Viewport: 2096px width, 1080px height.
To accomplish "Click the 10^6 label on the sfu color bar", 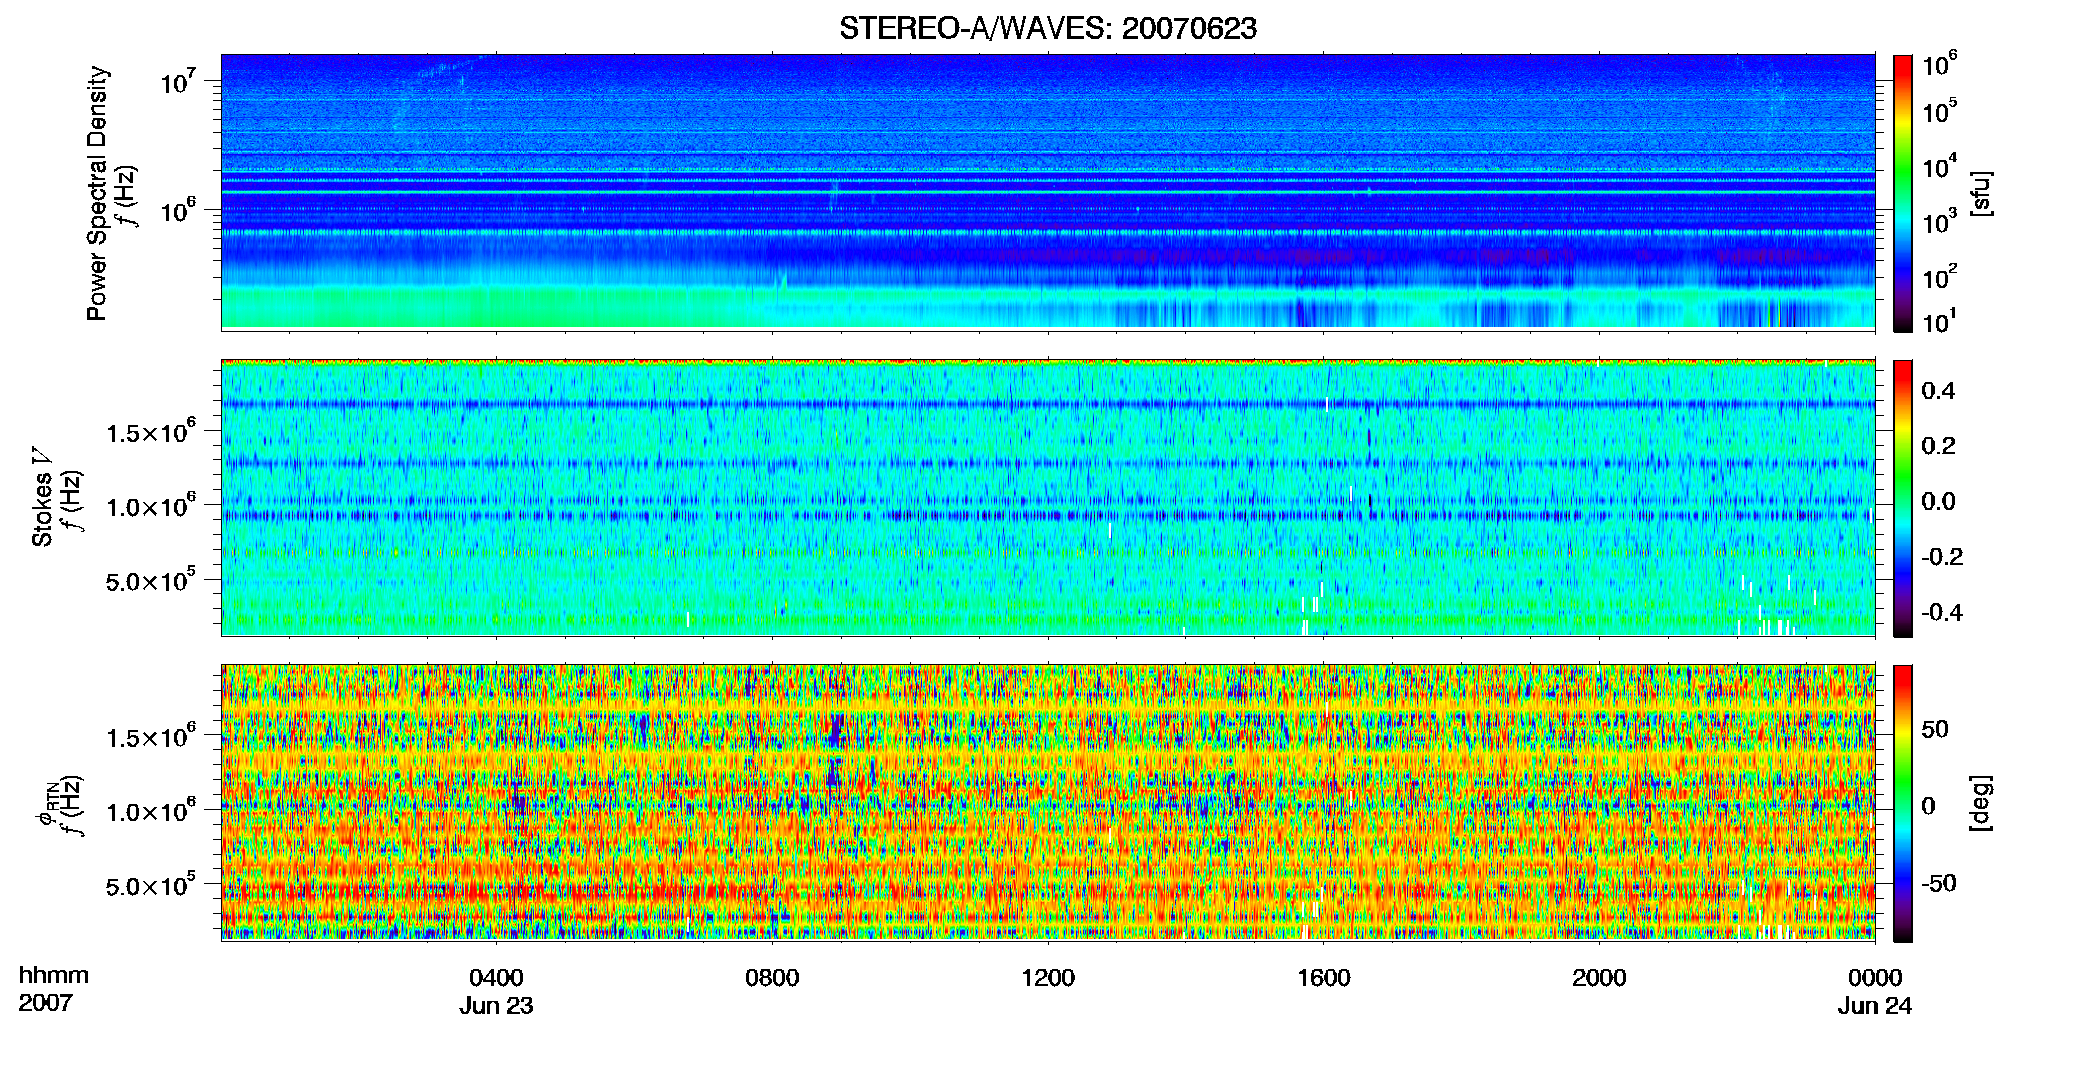I will tap(1939, 65).
